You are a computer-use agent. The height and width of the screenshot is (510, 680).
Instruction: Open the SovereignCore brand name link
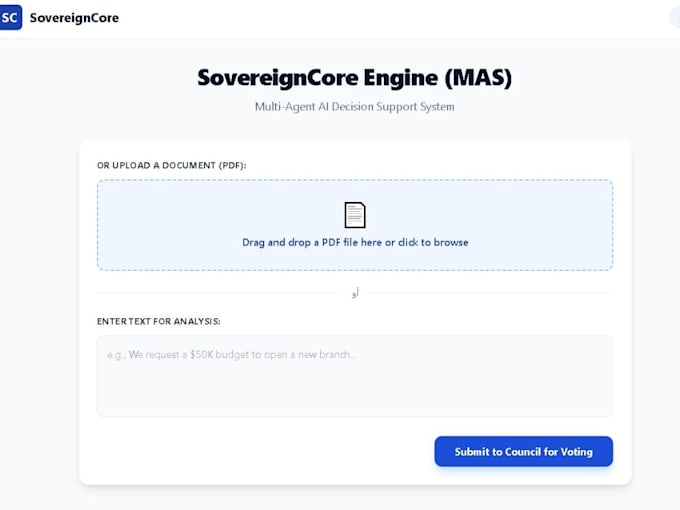[x=74, y=18]
